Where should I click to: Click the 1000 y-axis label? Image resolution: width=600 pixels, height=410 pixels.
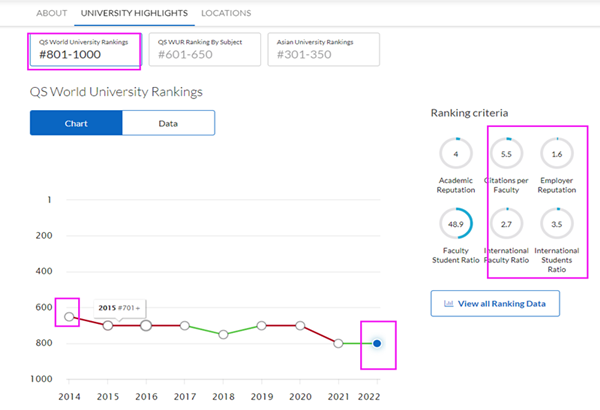click(41, 379)
